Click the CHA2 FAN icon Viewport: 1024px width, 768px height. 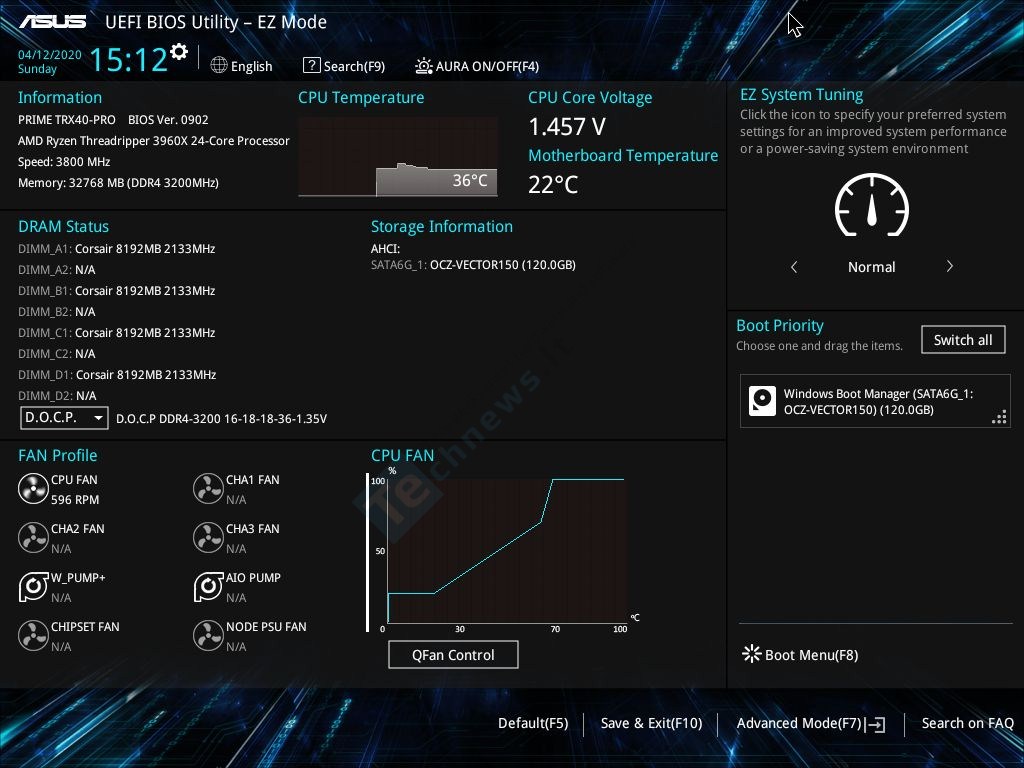coord(33,537)
